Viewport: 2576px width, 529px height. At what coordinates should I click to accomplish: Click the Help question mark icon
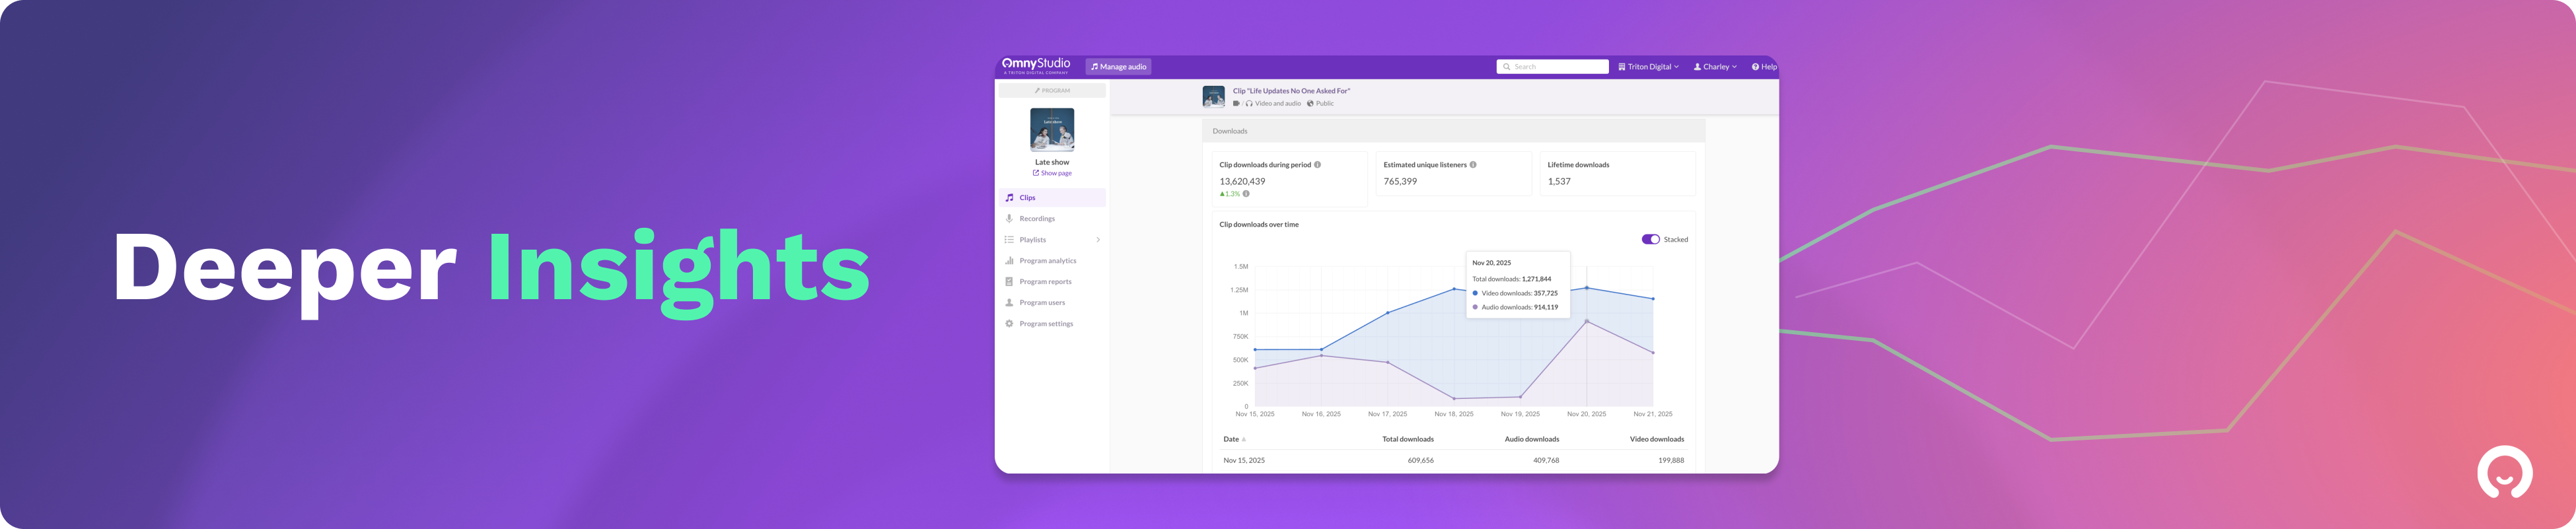[x=1755, y=67]
